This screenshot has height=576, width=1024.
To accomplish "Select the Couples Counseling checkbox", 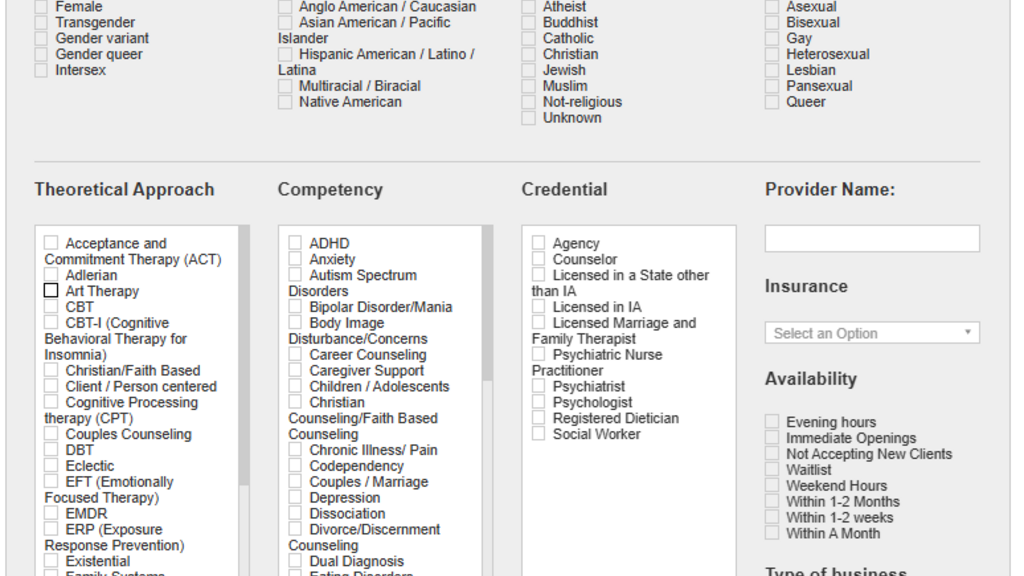I will pyautogui.click(x=51, y=433).
